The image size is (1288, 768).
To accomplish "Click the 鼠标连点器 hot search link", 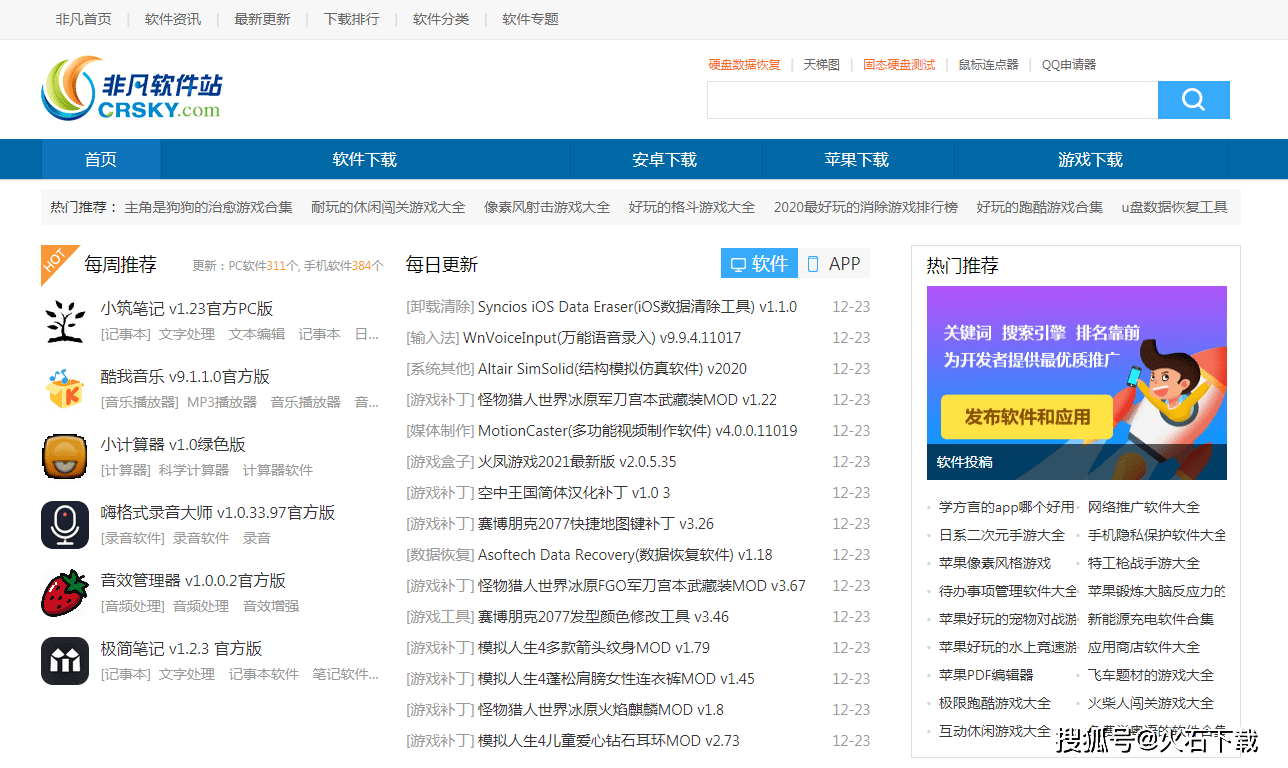I will [988, 64].
